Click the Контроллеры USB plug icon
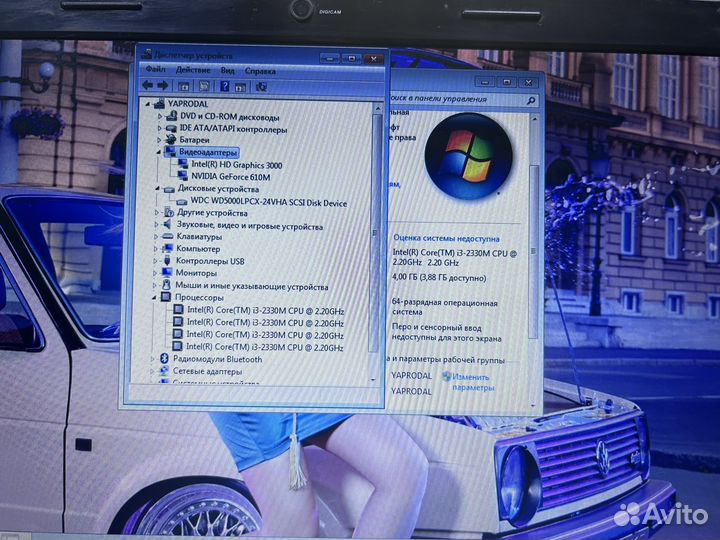The height and width of the screenshot is (540, 720). coord(167,260)
